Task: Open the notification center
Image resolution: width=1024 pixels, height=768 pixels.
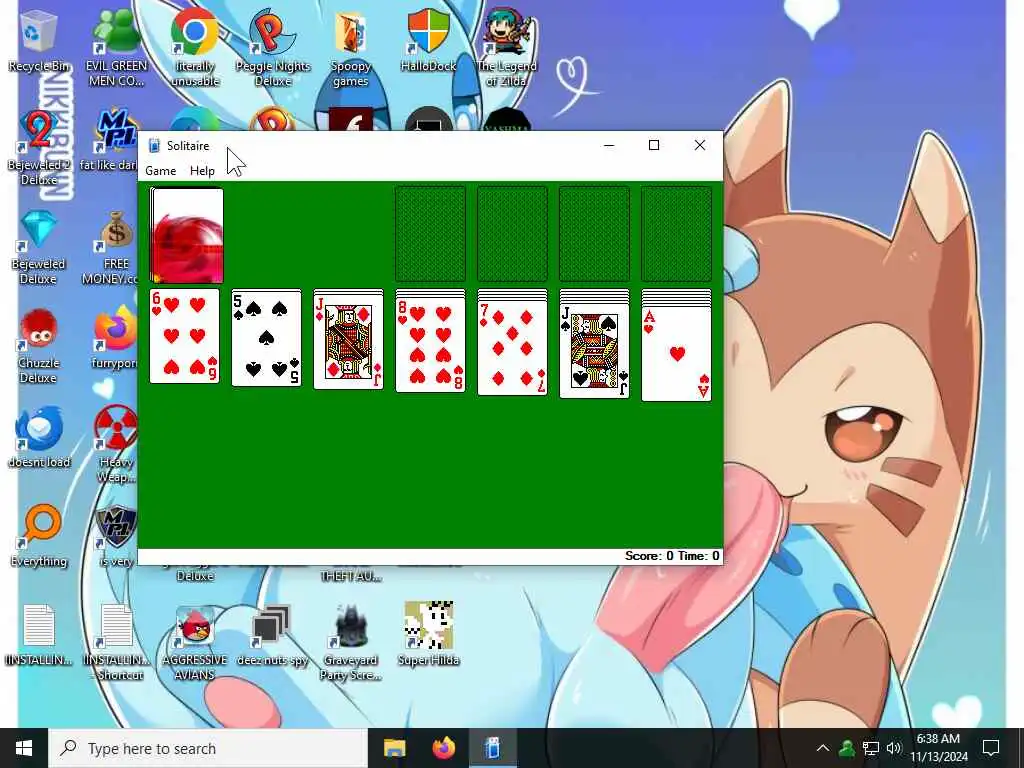Action: click(991, 748)
